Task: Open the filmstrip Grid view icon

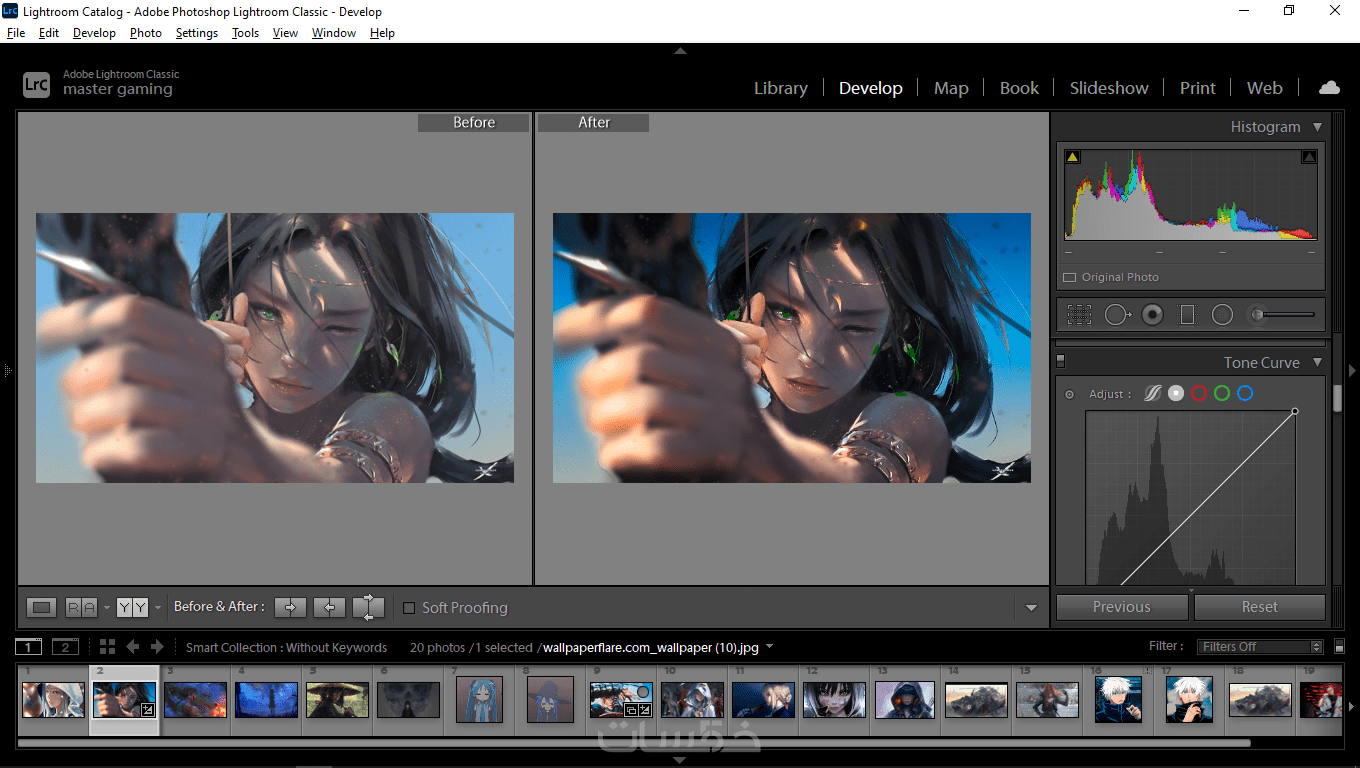Action: click(108, 647)
